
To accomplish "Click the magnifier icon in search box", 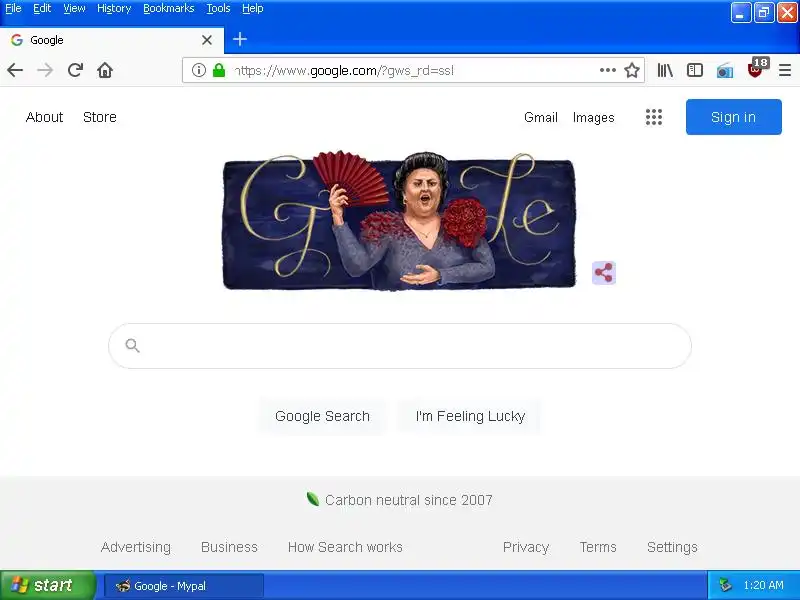I will [132, 345].
